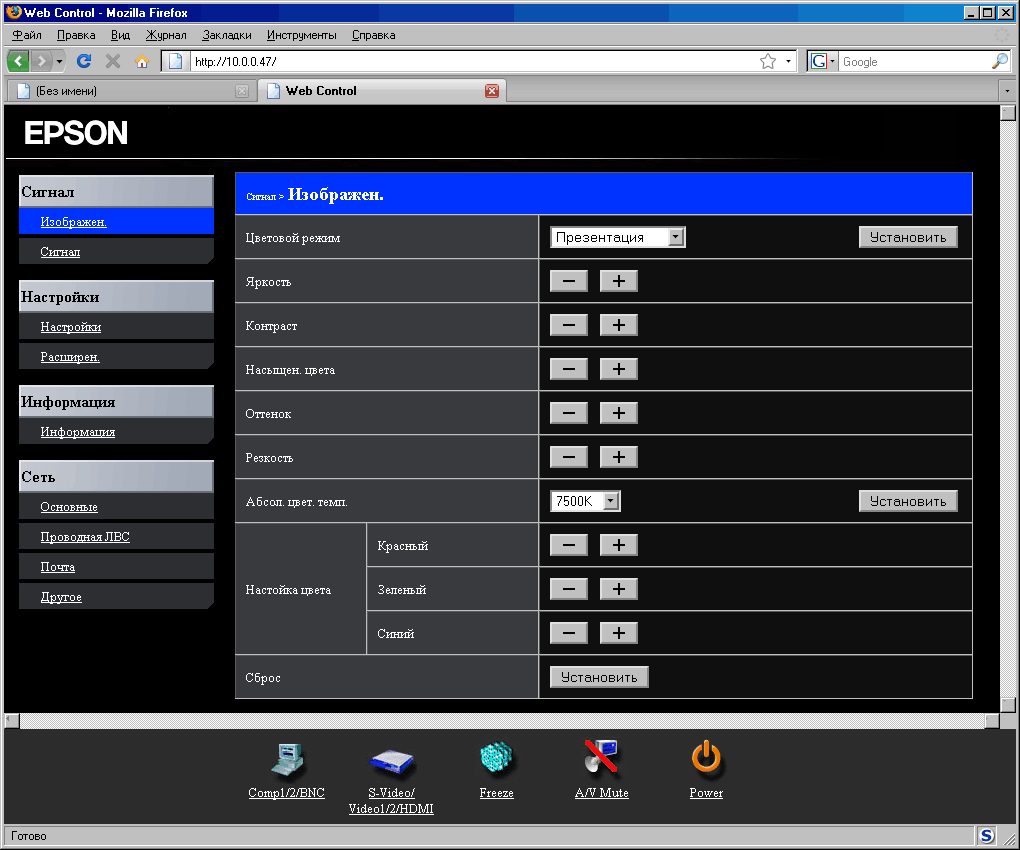Screen dimensions: 1020x850
Task: Increase Красный color with plus
Action: pyautogui.click(x=619, y=545)
